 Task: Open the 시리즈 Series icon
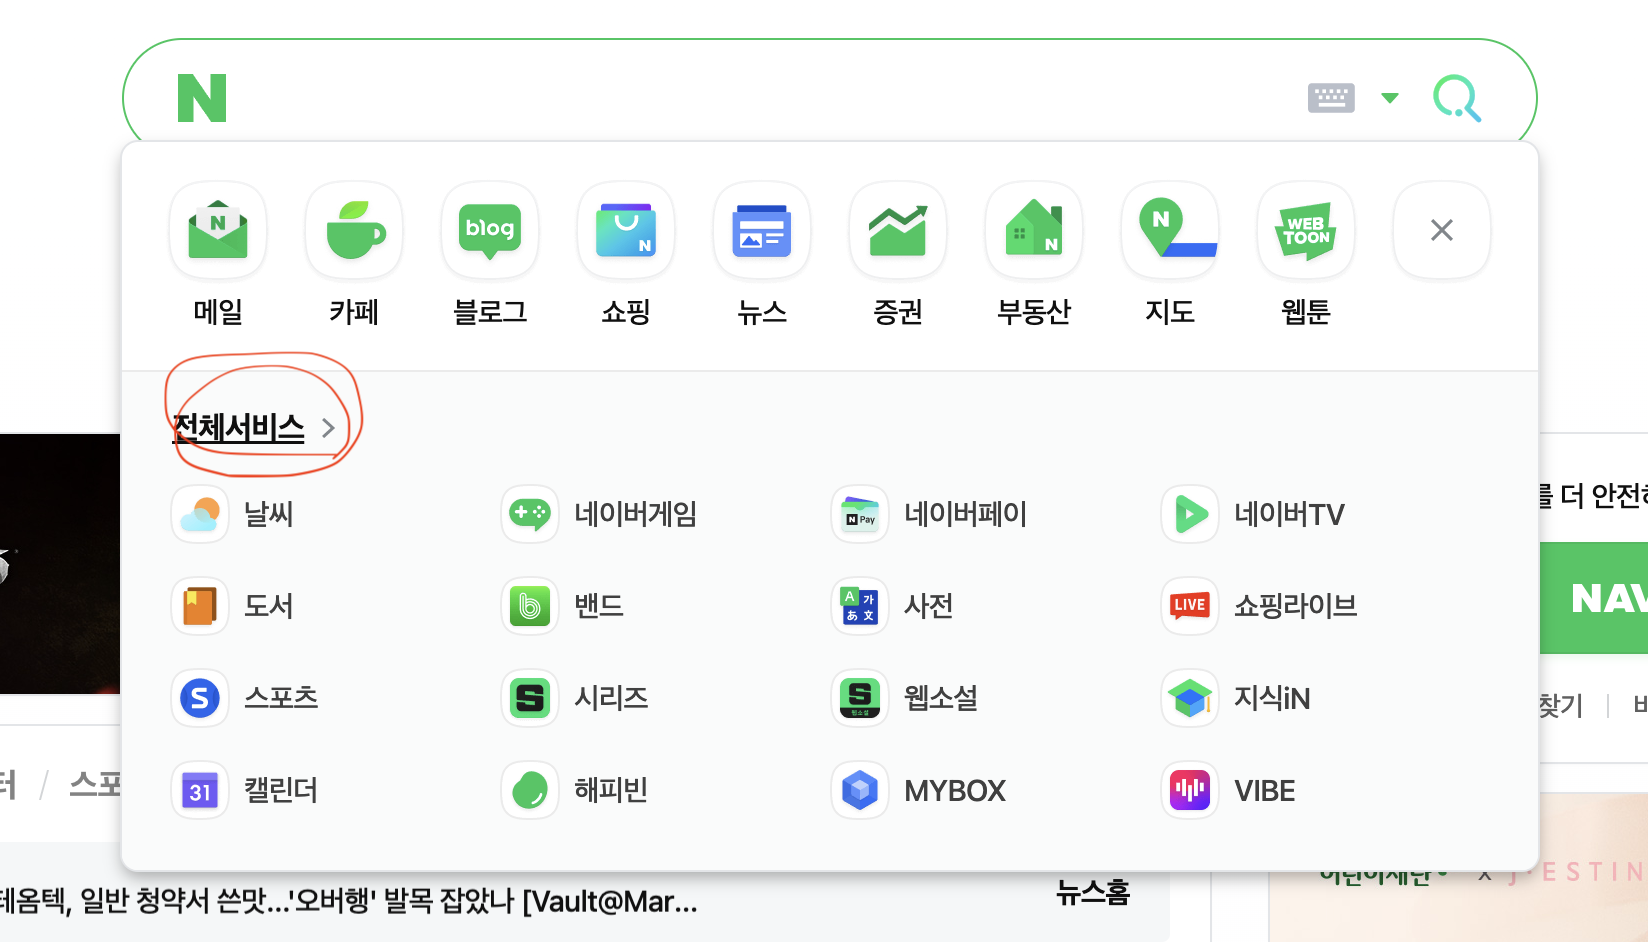[530, 698]
